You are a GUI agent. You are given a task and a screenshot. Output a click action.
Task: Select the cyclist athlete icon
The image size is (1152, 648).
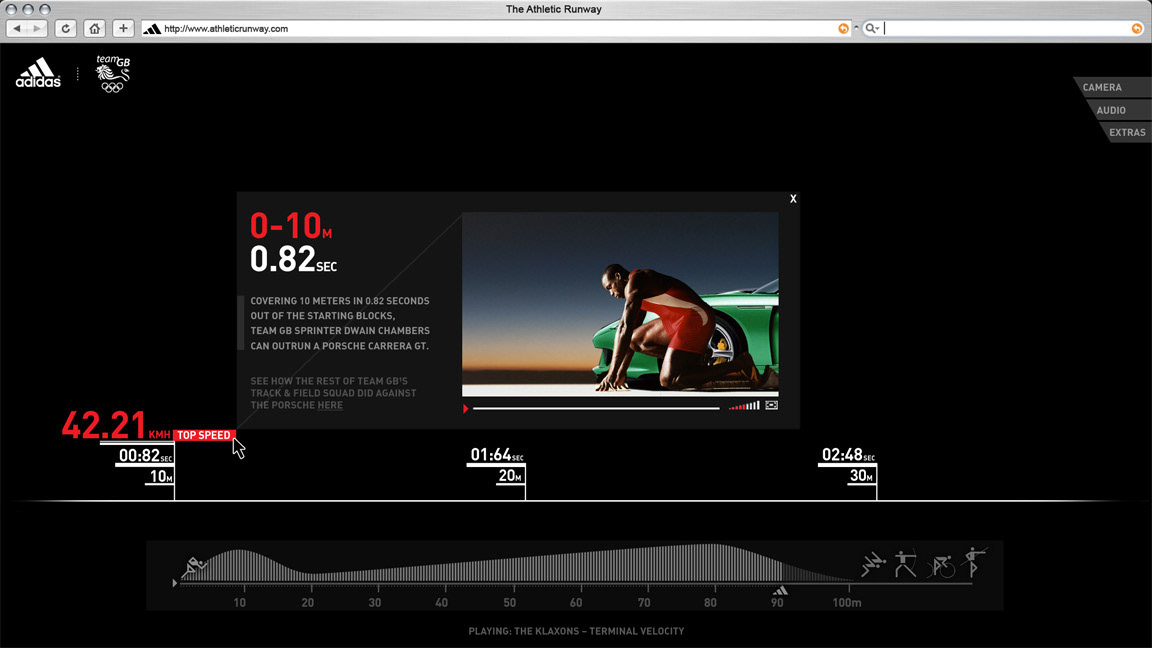941,566
